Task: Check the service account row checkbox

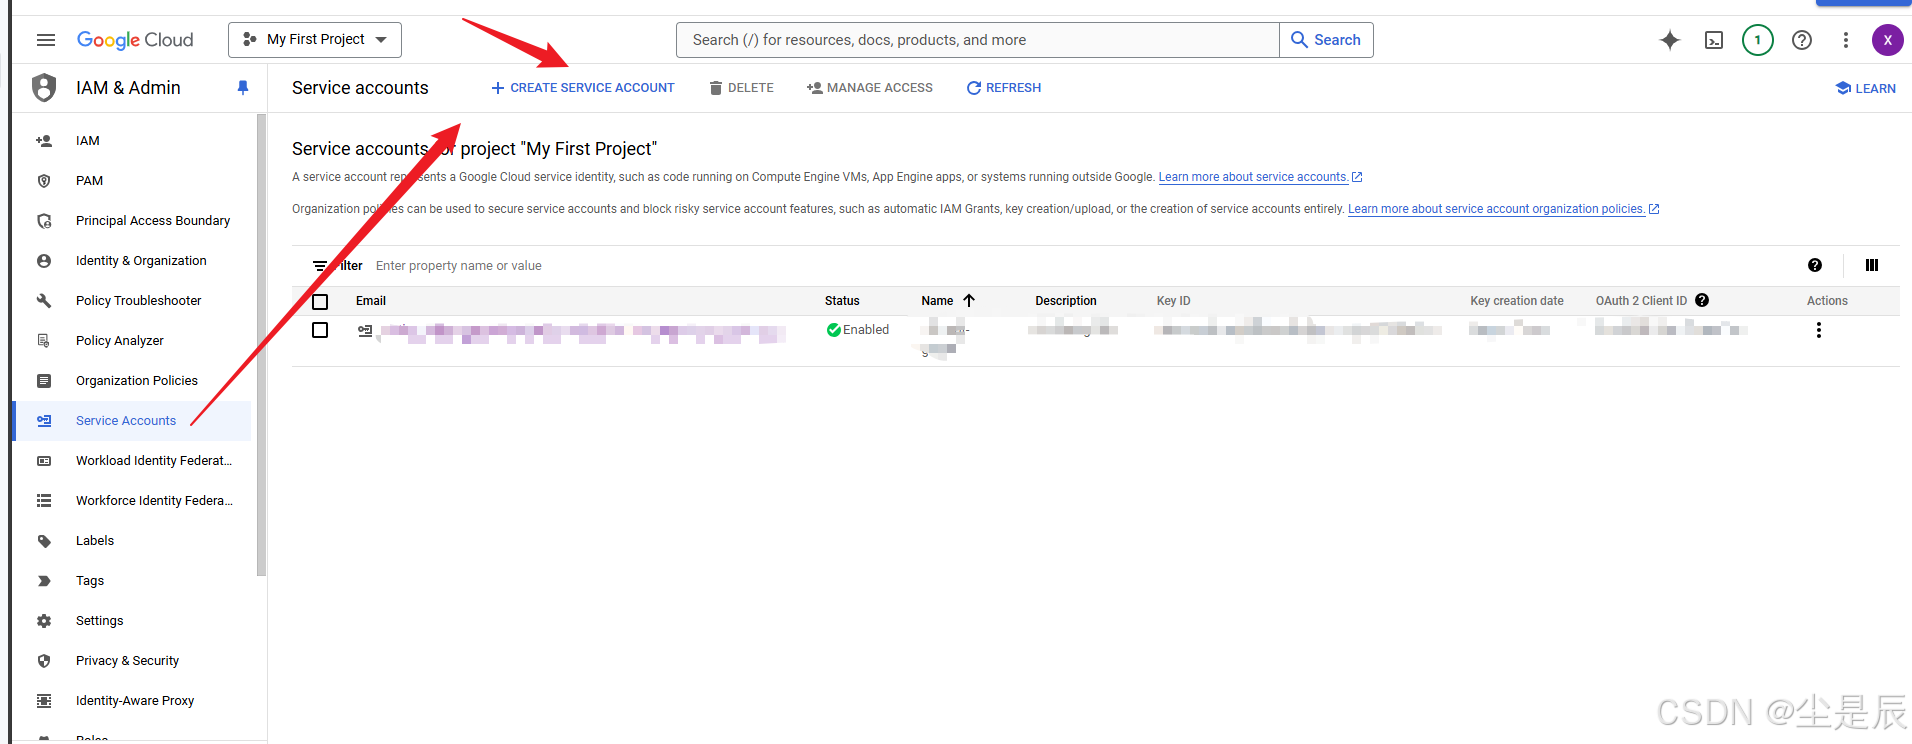Action: (320, 330)
